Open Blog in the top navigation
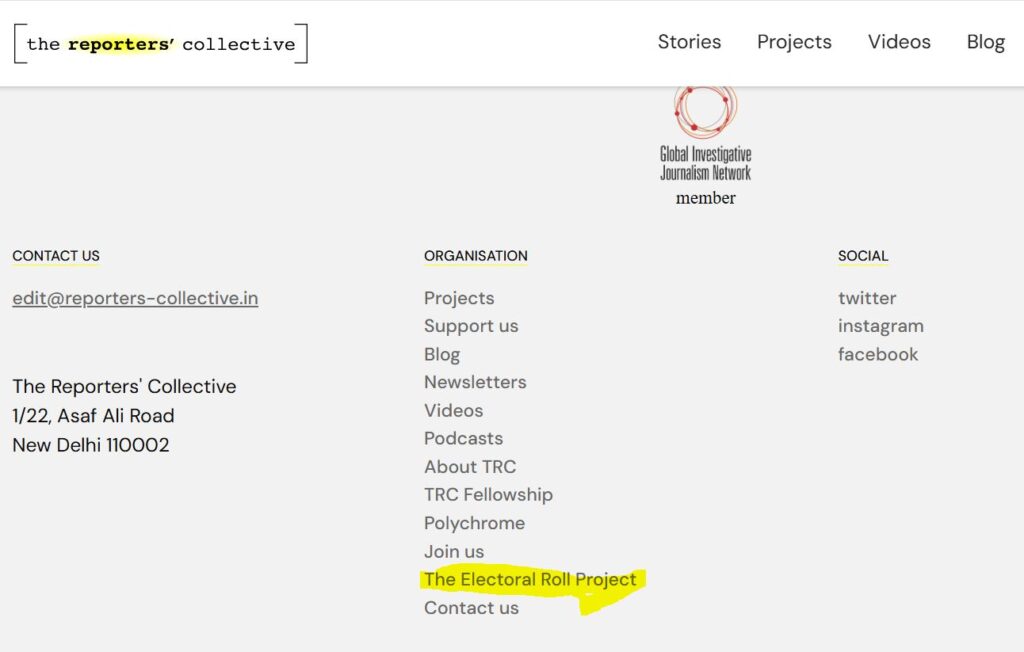This screenshot has width=1024, height=652. pos(985,42)
